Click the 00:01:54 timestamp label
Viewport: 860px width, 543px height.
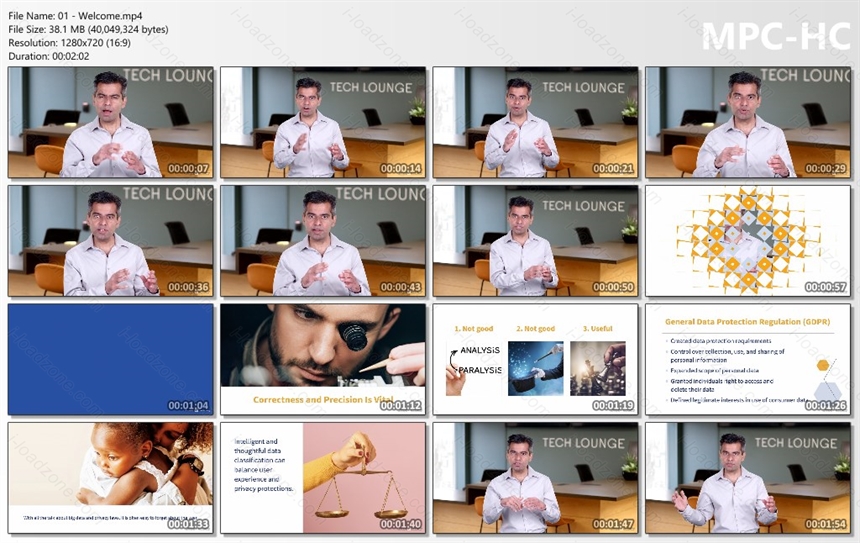tap(825, 524)
